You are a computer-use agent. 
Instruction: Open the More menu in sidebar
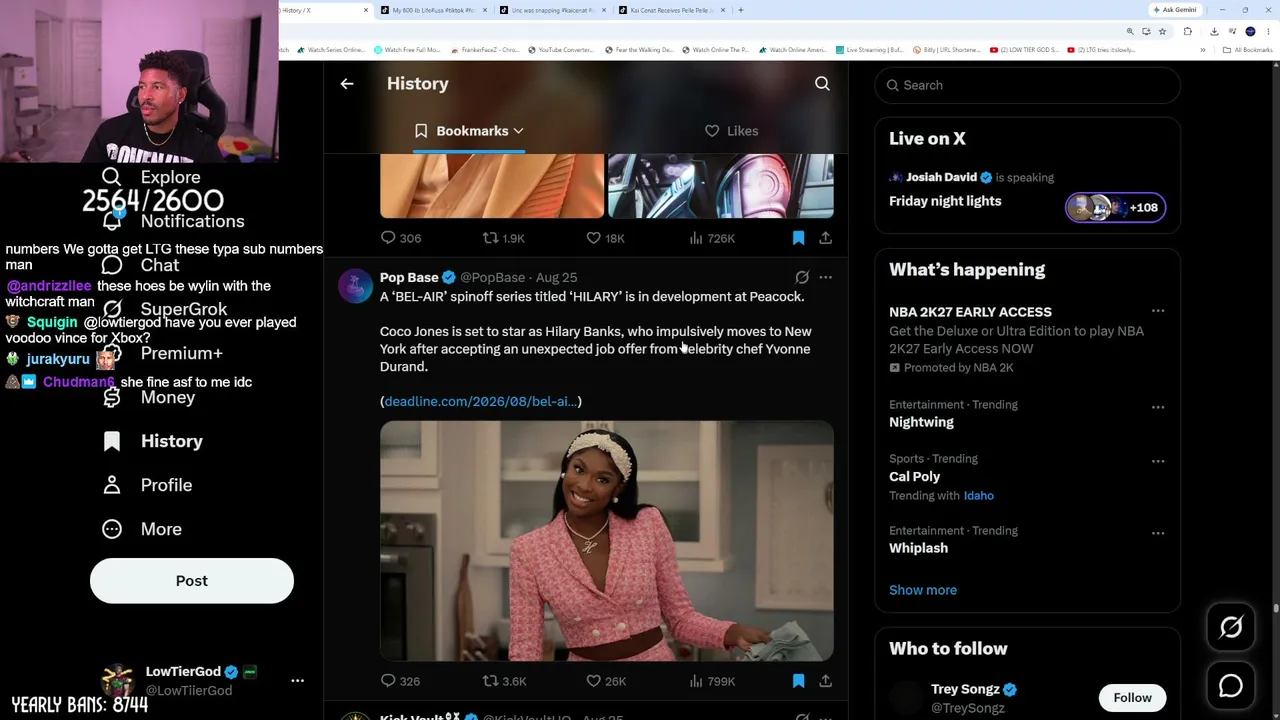coord(142,529)
